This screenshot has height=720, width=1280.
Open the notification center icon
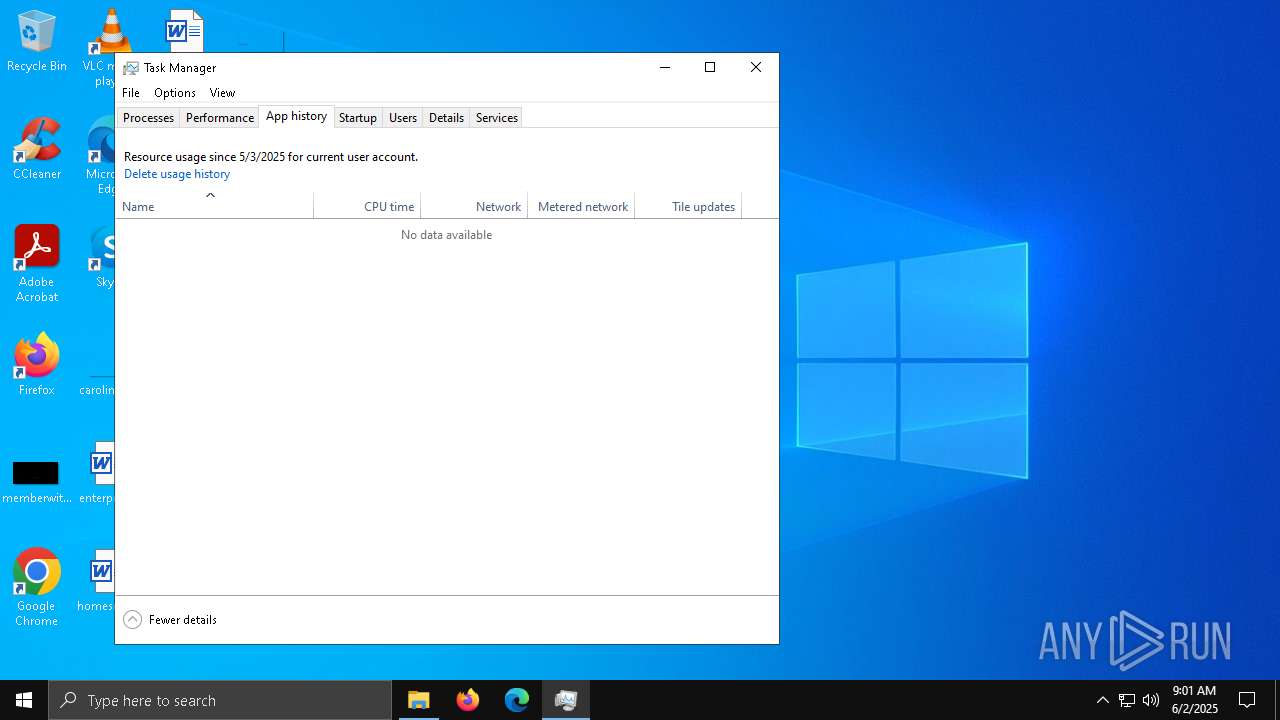point(1247,700)
